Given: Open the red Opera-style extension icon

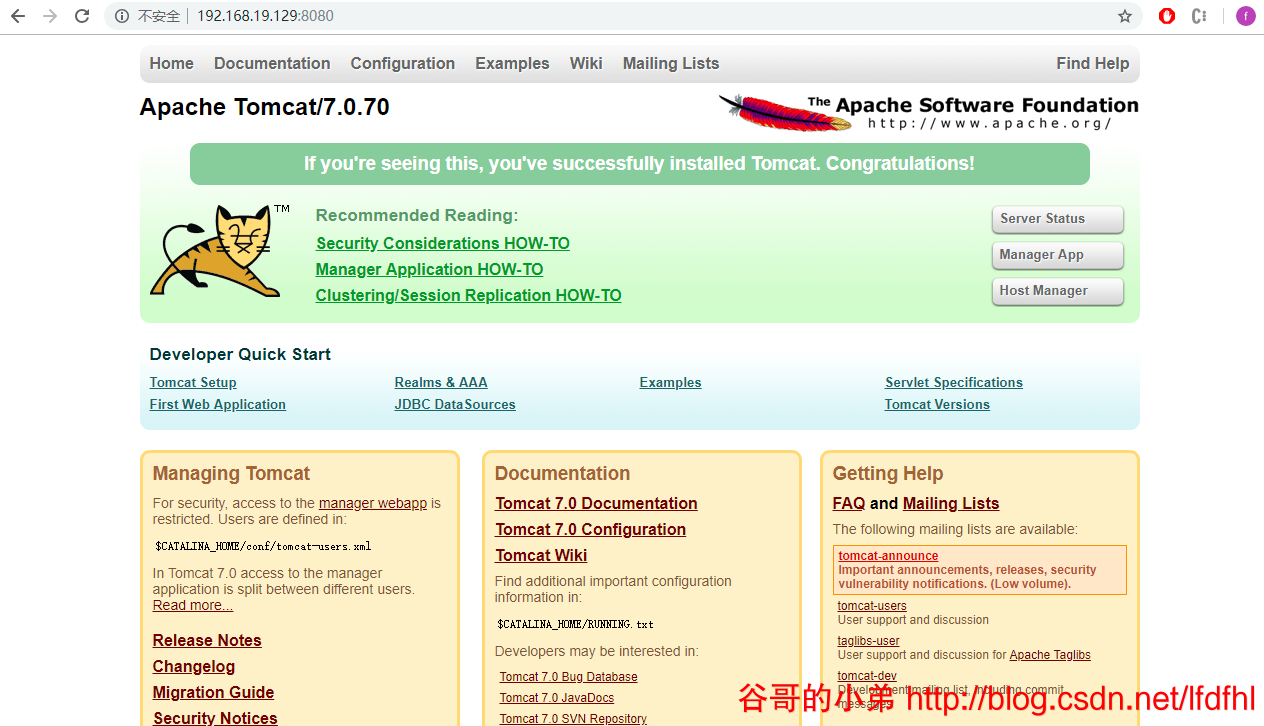Looking at the screenshot, I should (1166, 16).
